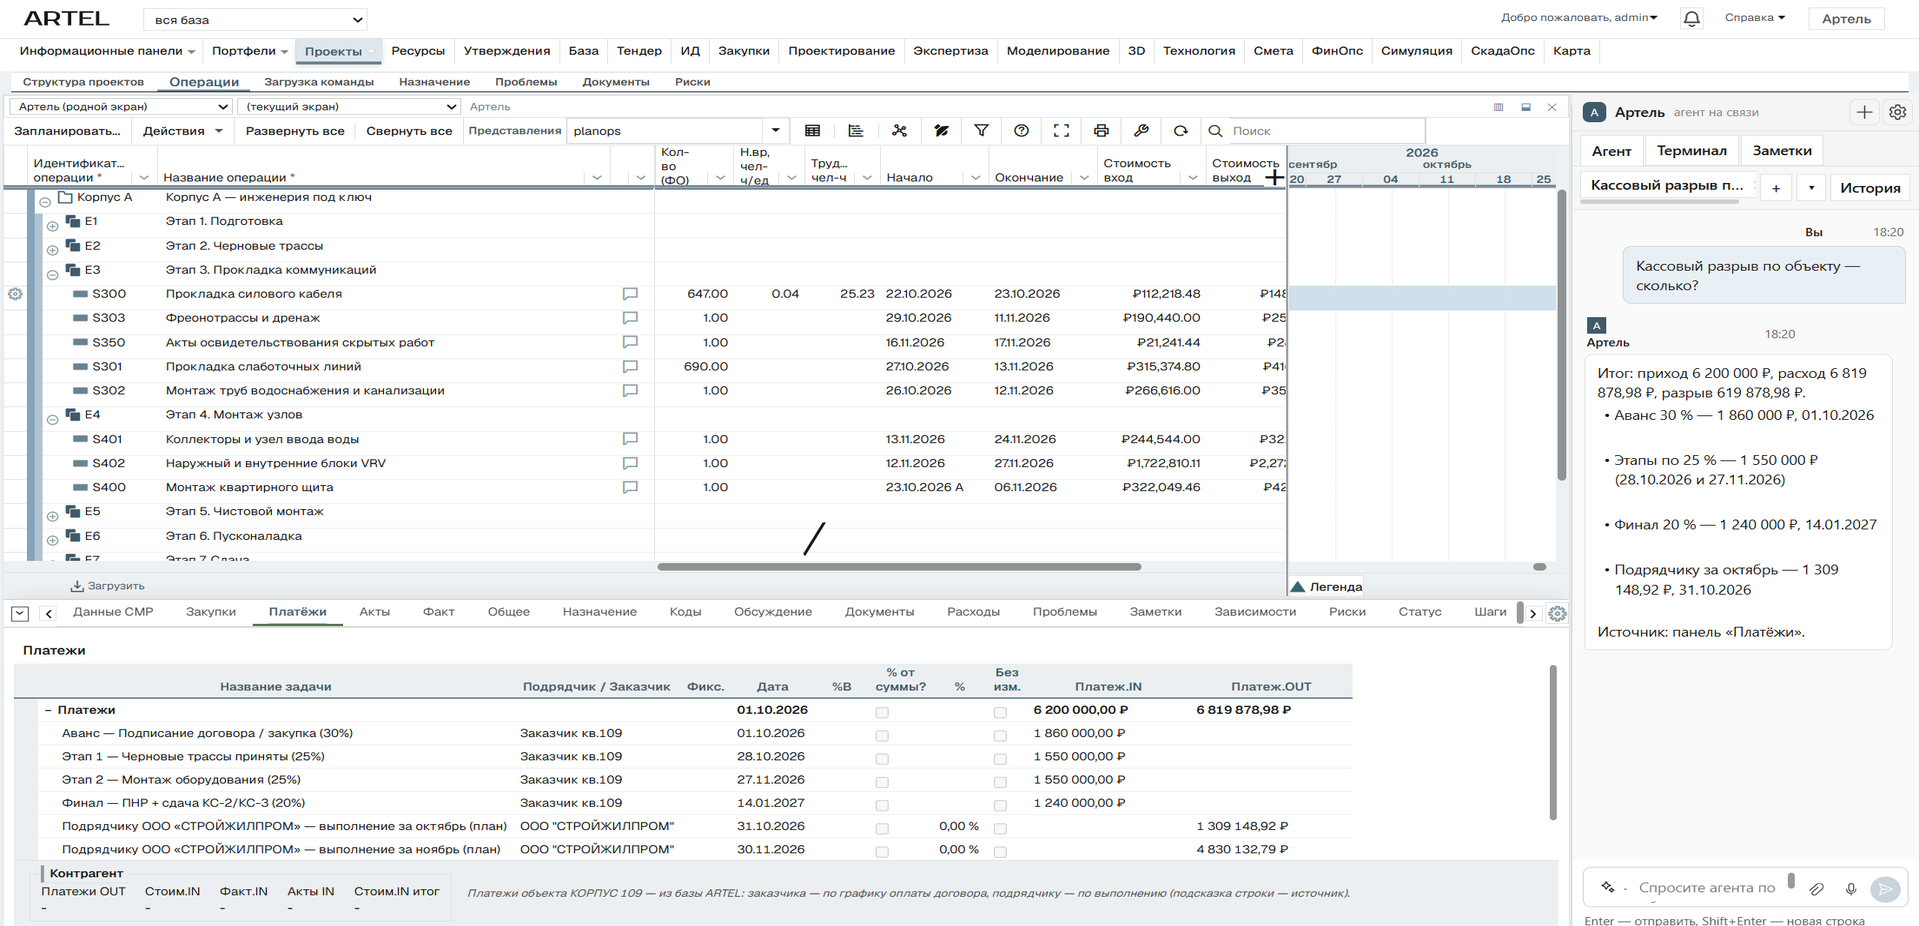
Task: Click the agent prompt input field
Action: coord(1706,888)
